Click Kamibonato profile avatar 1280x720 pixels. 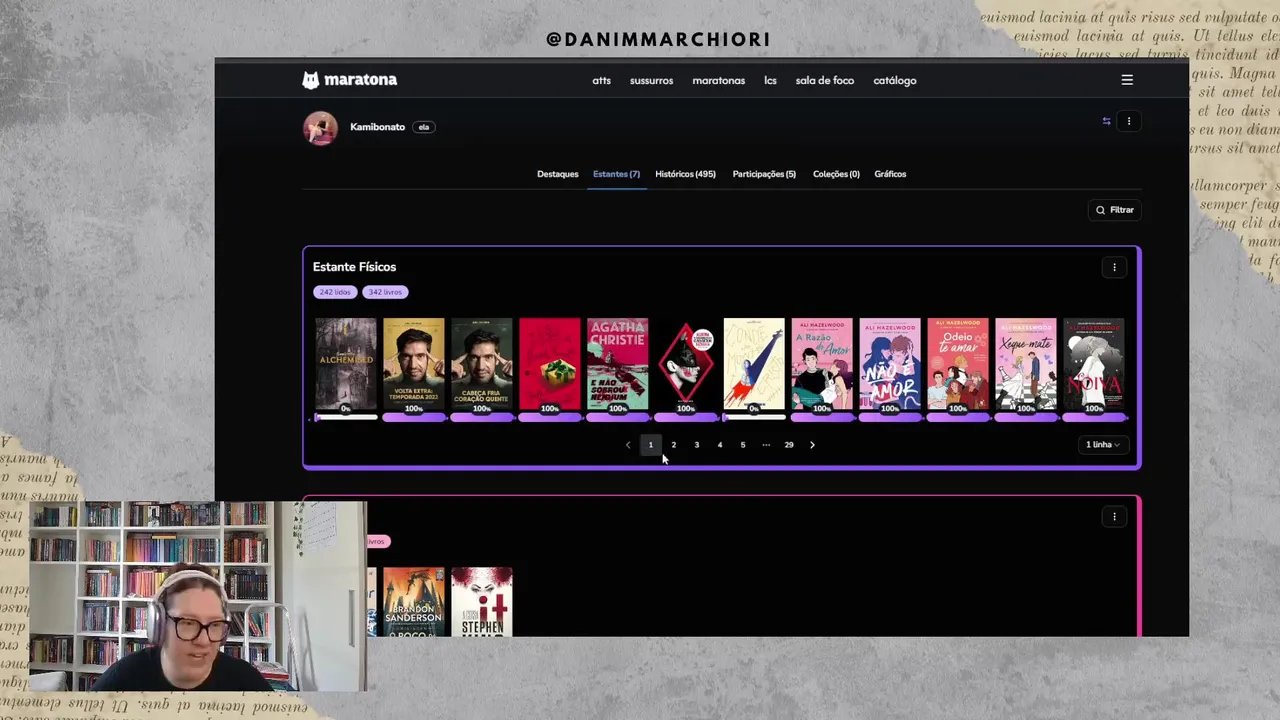point(320,128)
